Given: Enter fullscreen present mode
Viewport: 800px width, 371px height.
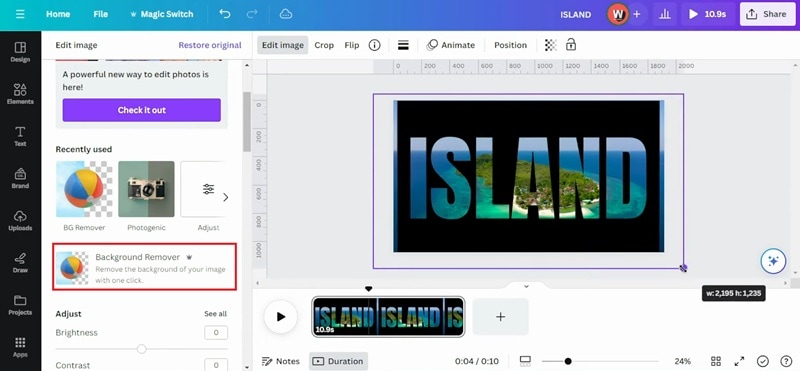Looking at the screenshot, I should click(739, 361).
